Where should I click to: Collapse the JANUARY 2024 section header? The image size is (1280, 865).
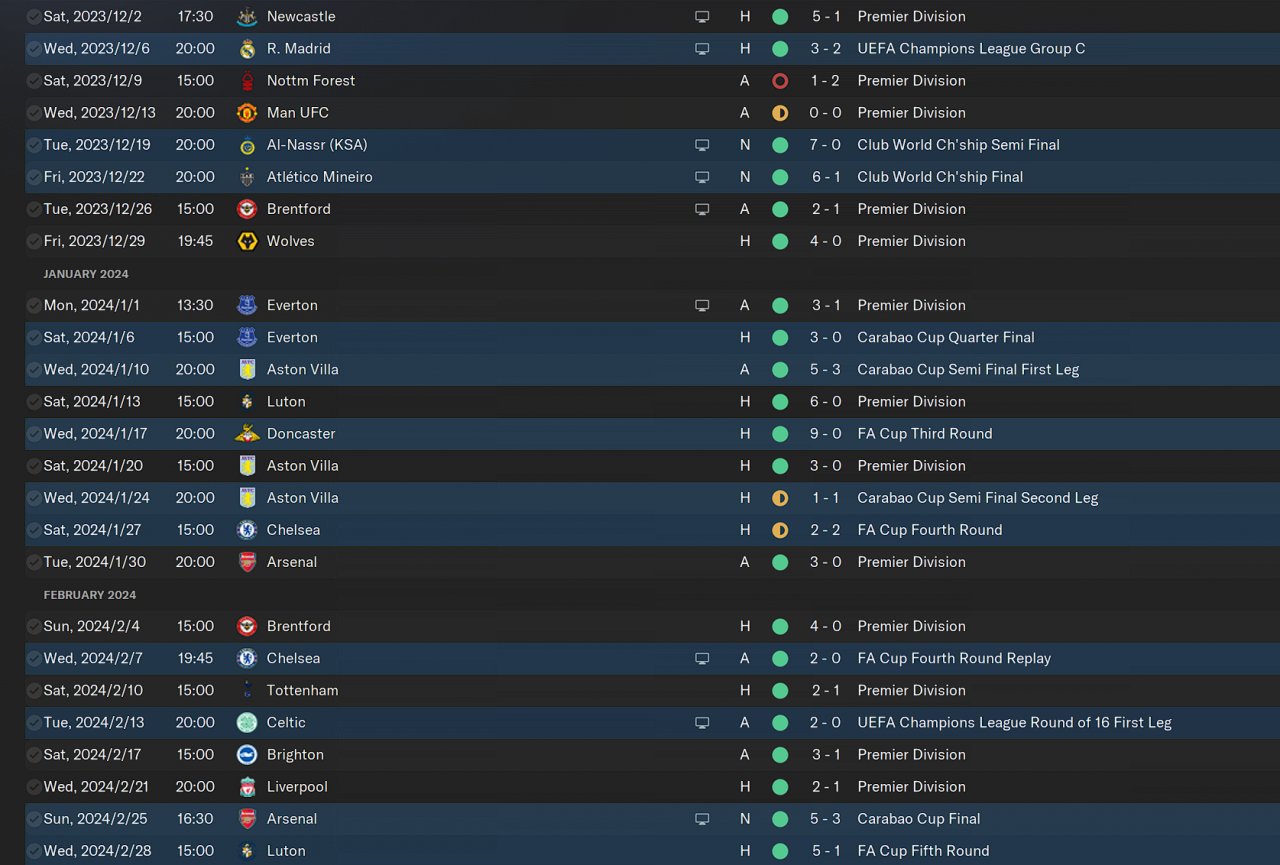[x=86, y=274]
